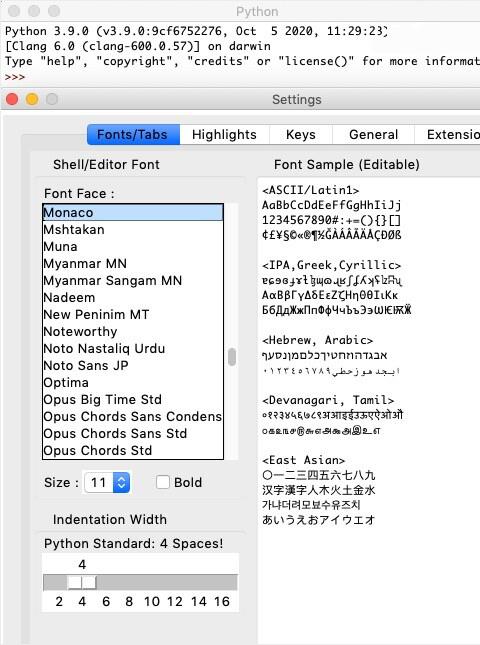Close the Settings window
Viewport: 480px width, 645px height.
tap(12, 99)
